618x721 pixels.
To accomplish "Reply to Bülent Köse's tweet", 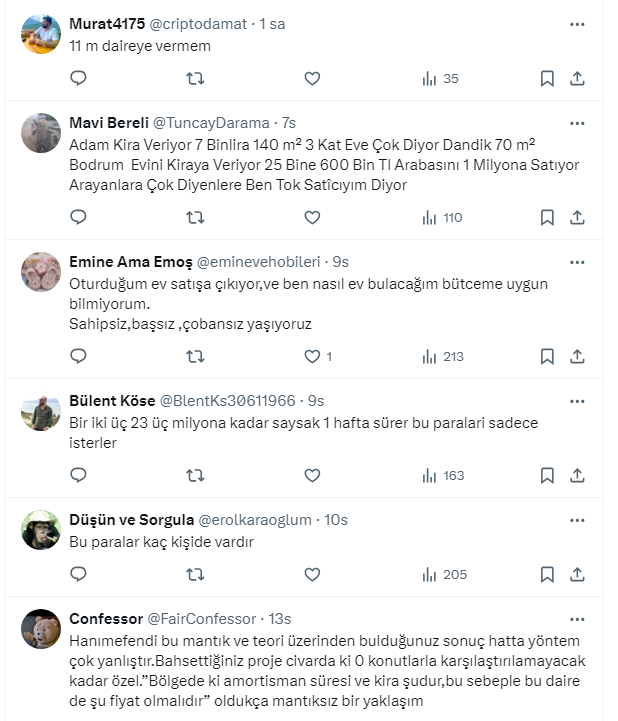I will tap(78, 475).
